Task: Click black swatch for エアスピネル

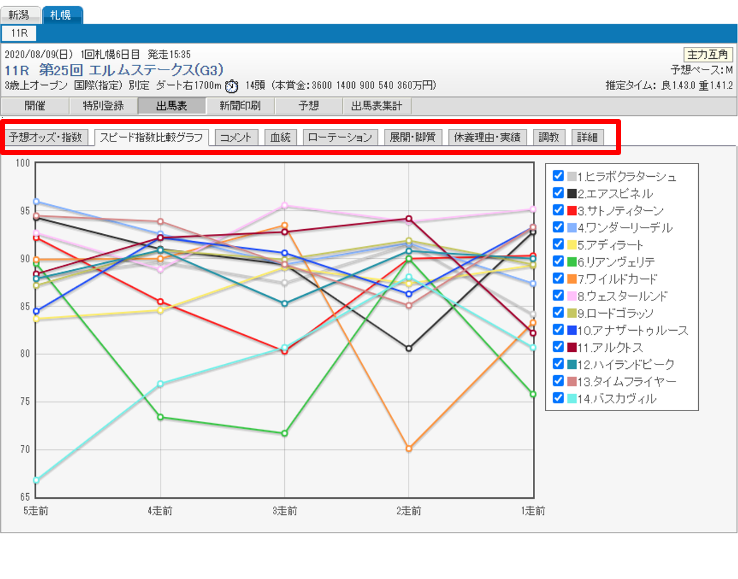Action: click(x=572, y=193)
